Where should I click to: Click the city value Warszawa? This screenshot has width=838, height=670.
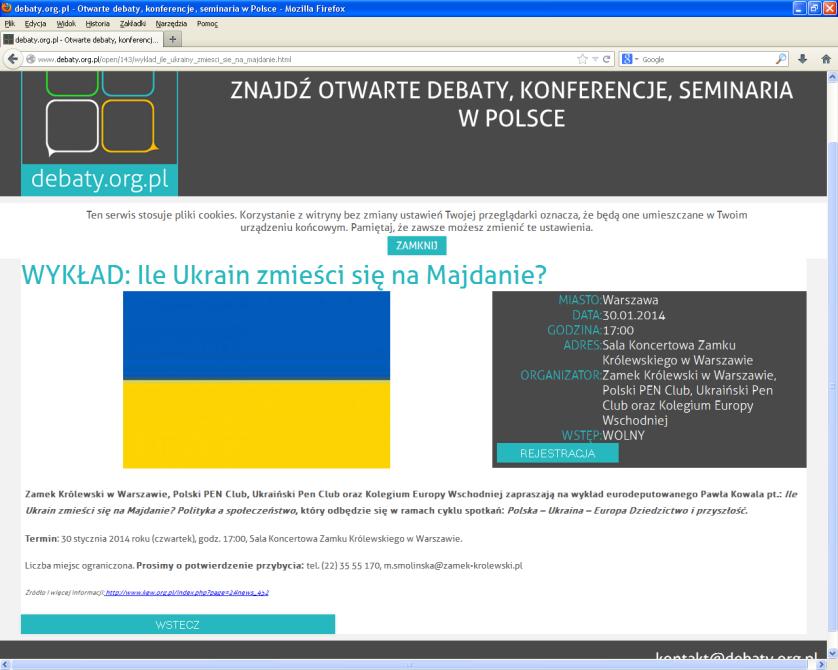click(630, 300)
